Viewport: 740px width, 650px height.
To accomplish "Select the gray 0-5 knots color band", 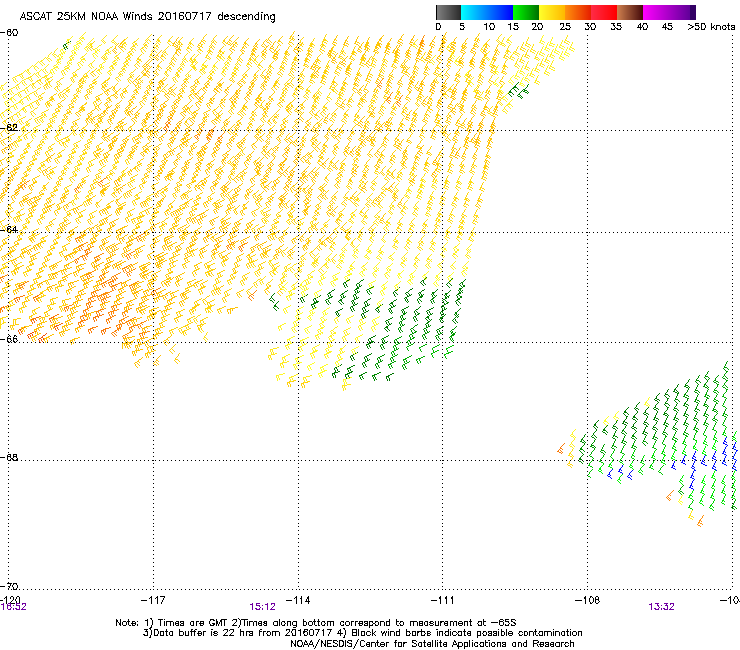I will click(x=448, y=12).
